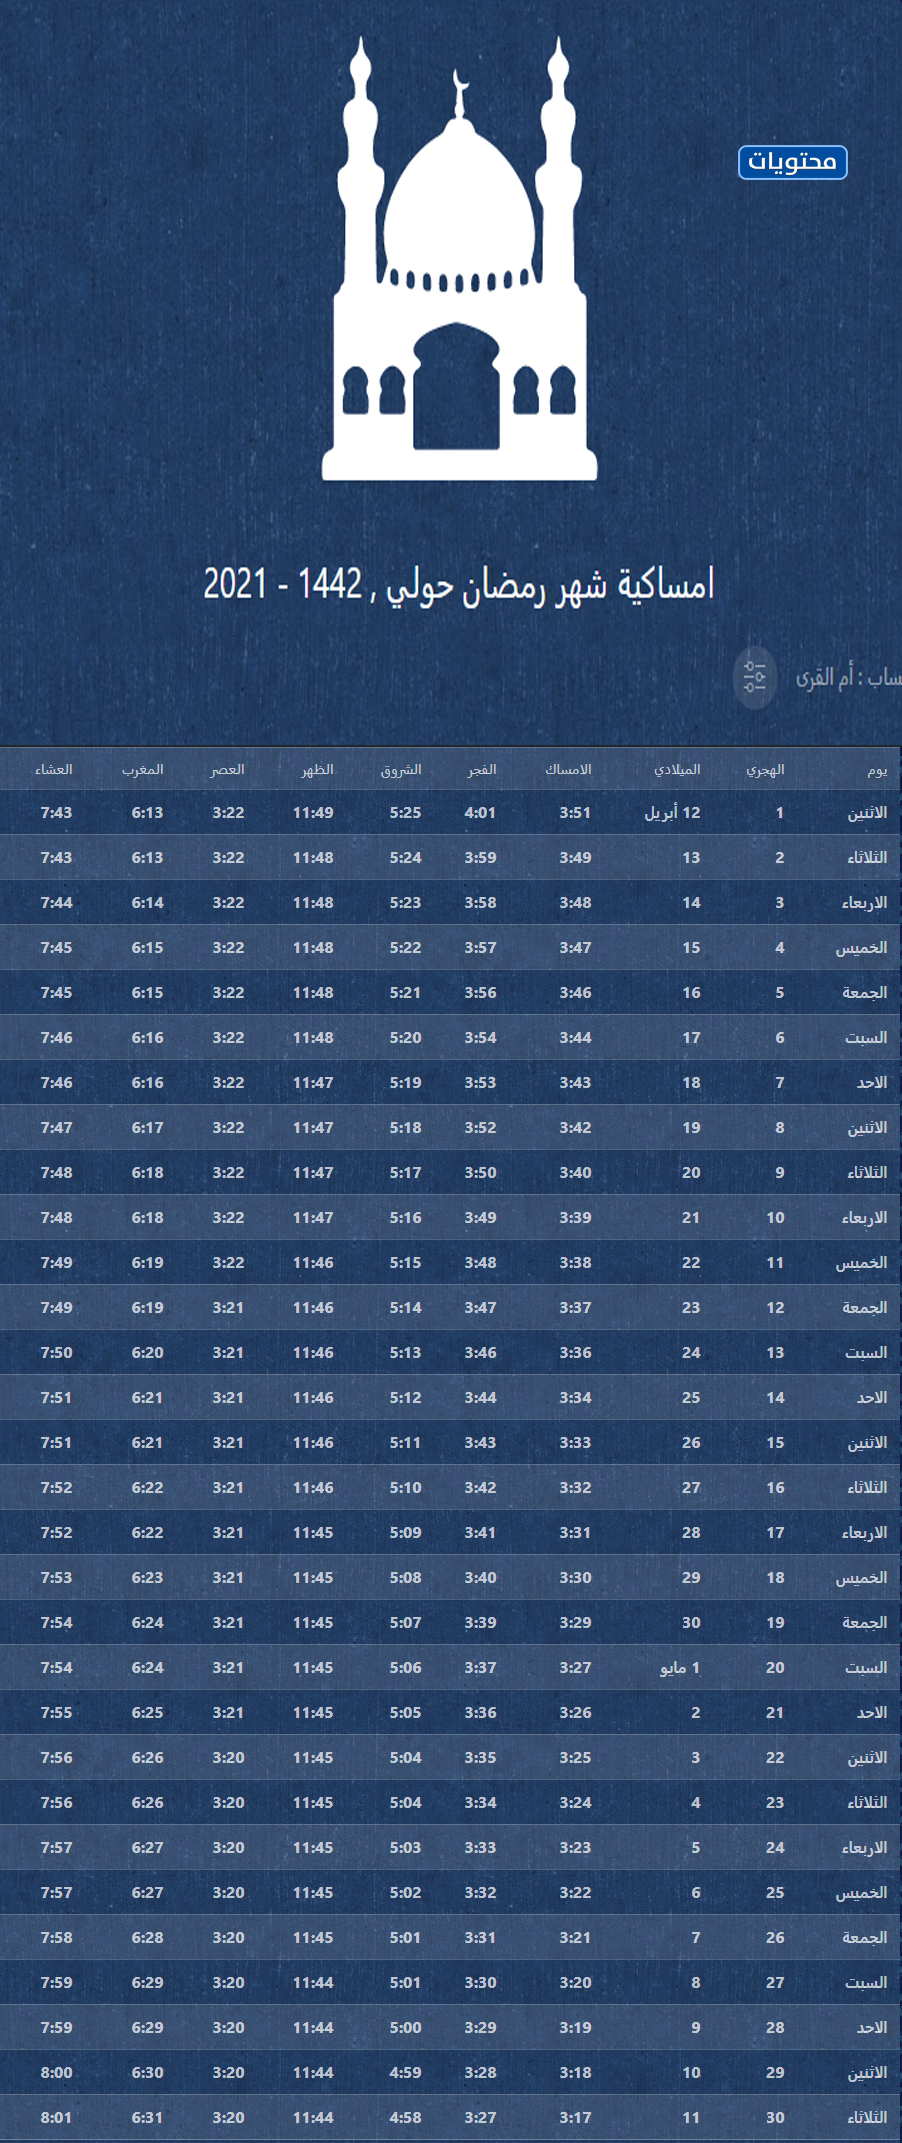Screen dimensions: 902x2143
Task: Select the 8:01 Isha time cell
Action: tap(56, 2117)
